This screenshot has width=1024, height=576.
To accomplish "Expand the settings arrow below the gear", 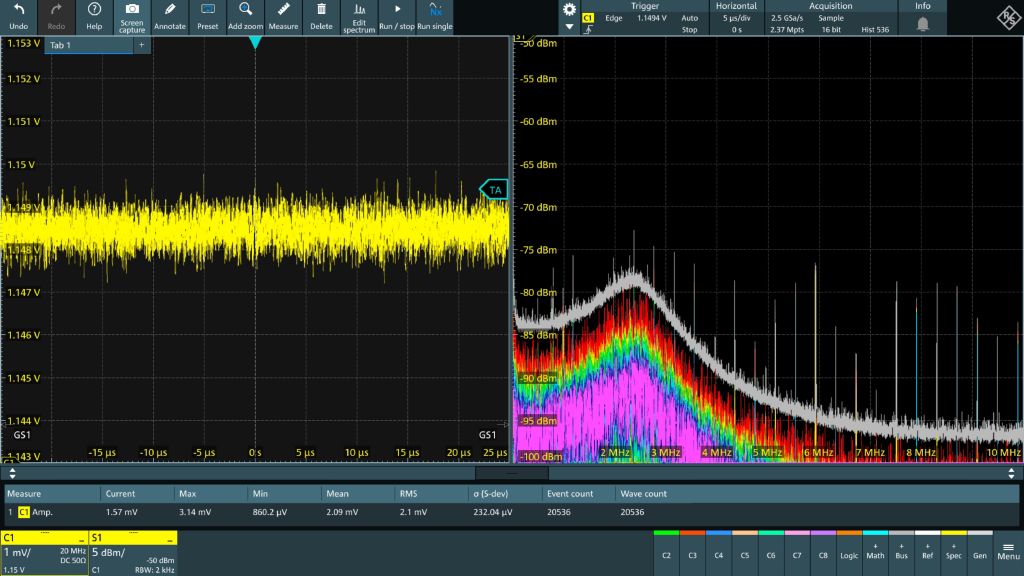I will tap(569, 27).
